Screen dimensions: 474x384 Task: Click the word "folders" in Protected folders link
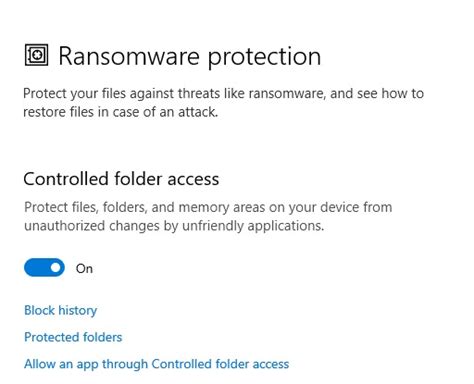pos(103,337)
